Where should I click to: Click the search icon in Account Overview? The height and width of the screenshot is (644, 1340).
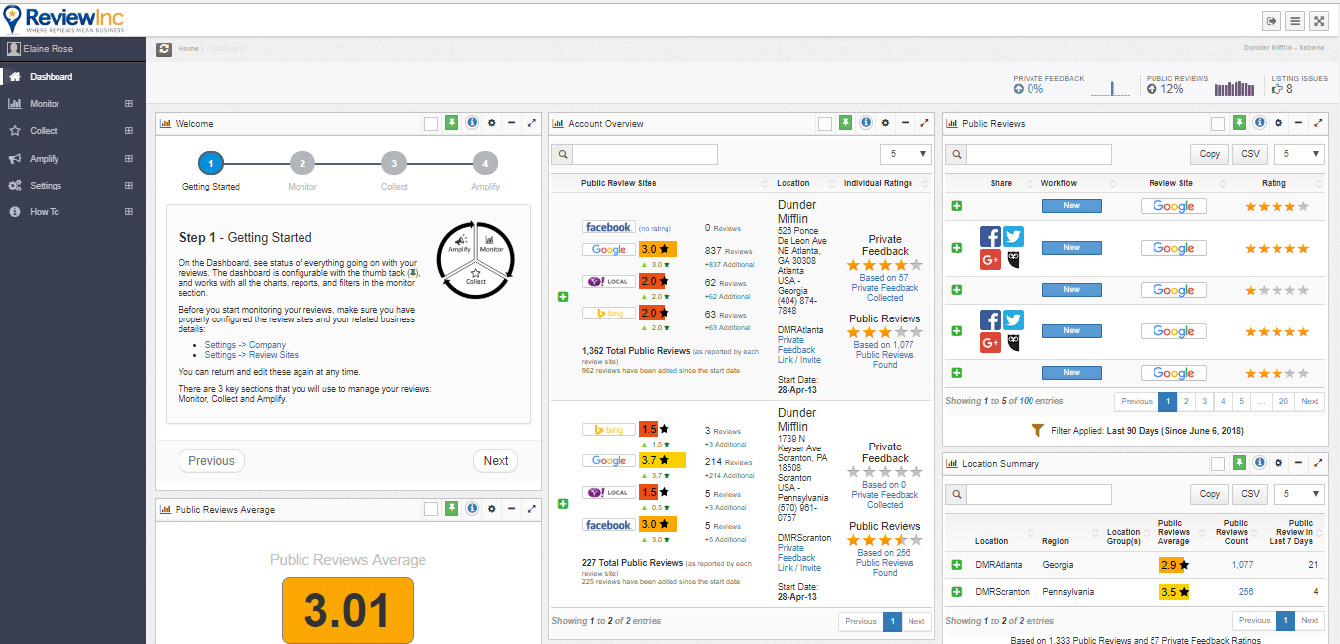click(x=562, y=154)
